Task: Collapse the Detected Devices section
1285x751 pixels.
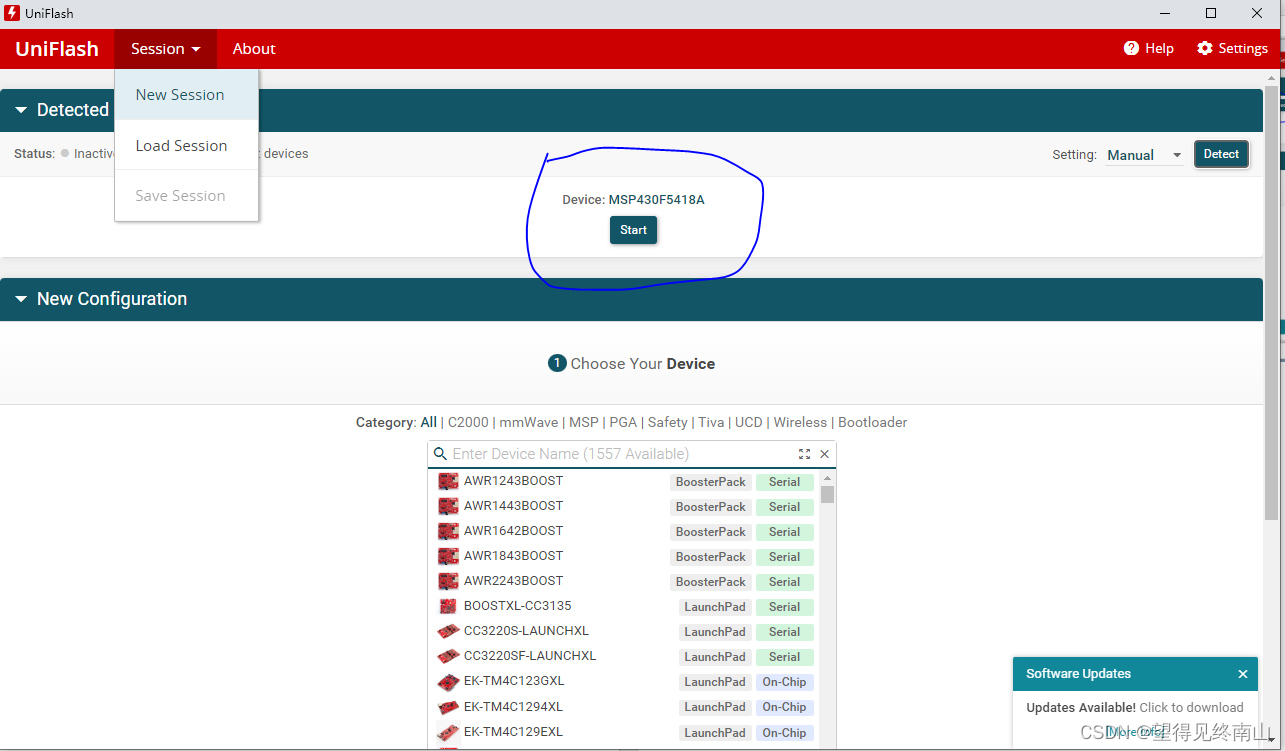Action: tap(21, 110)
